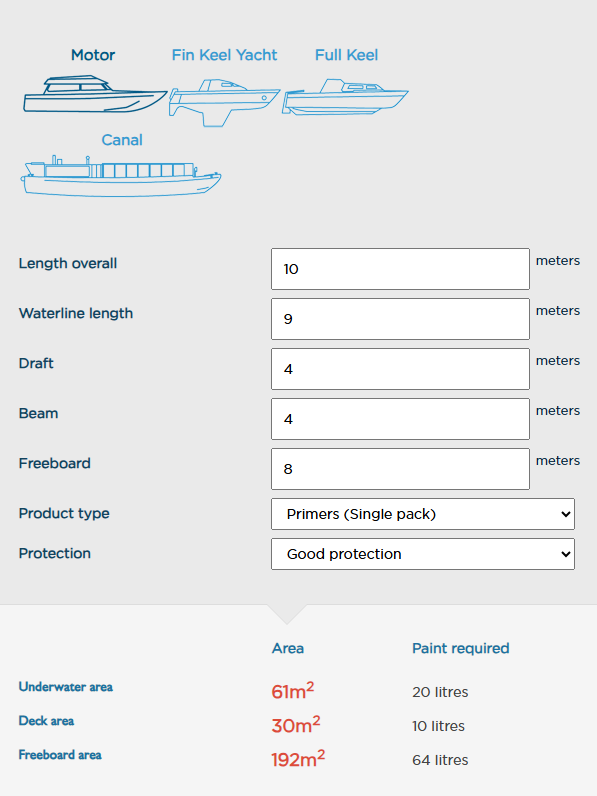This screenshot has height=796, width=597.
Task: Click the Underwater area 61m² value
Action: [293, 691]
